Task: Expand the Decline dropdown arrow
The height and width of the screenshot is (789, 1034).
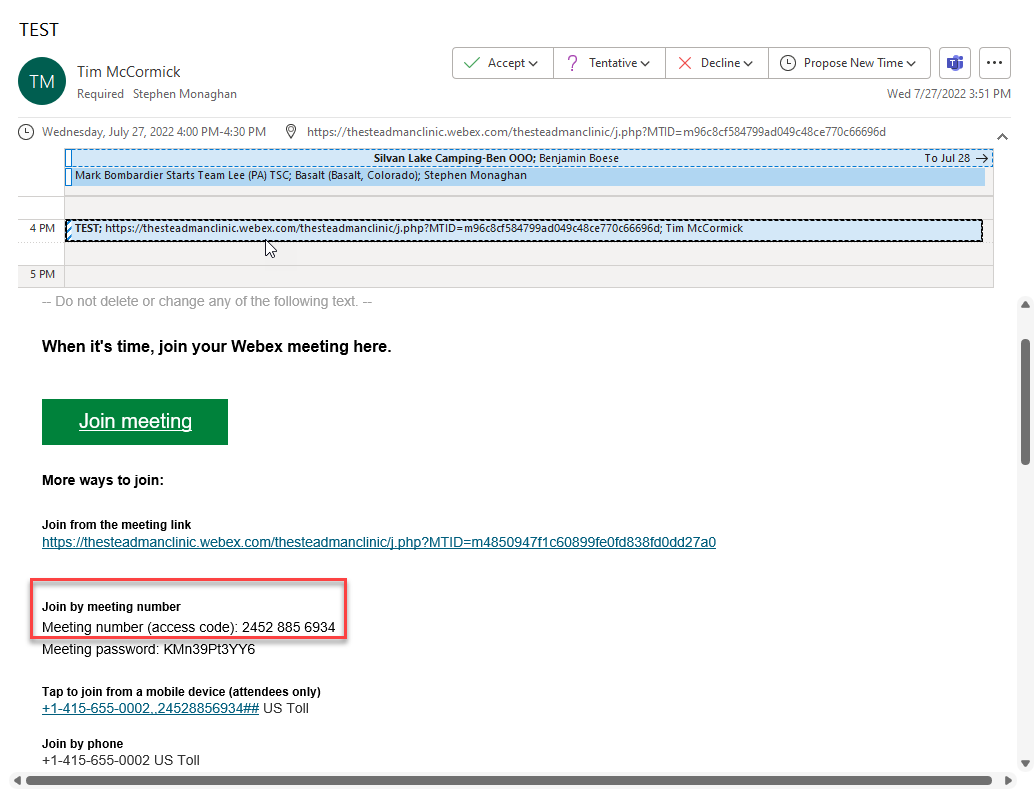Action: (748, 64)
